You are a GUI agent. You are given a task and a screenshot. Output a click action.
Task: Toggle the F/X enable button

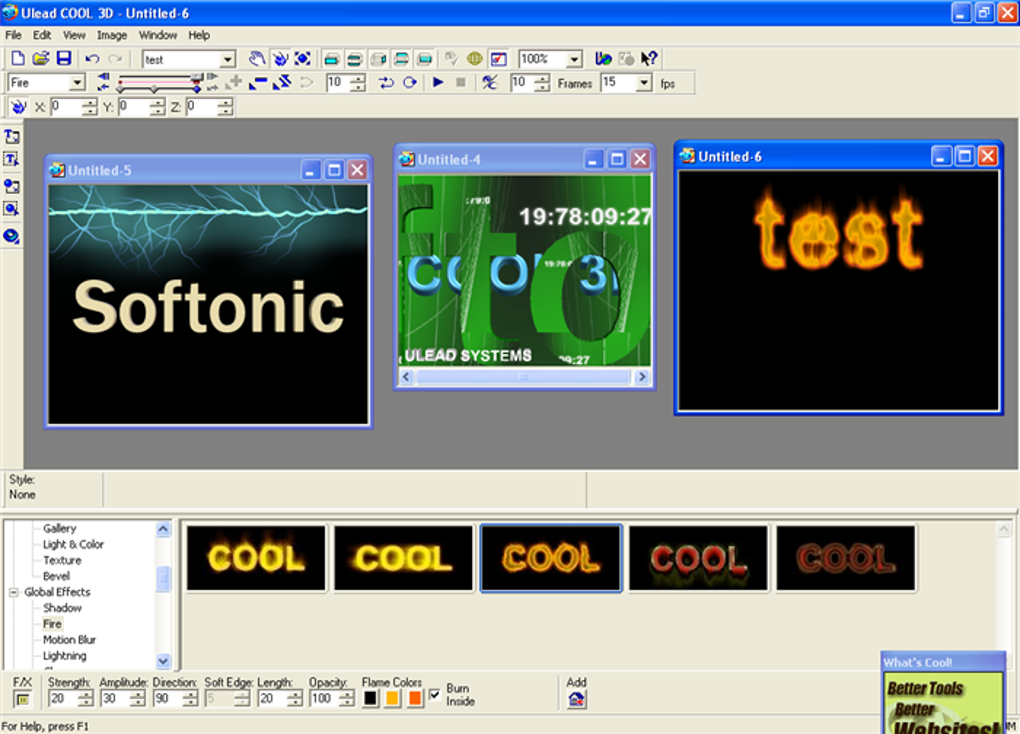[22, 699]
